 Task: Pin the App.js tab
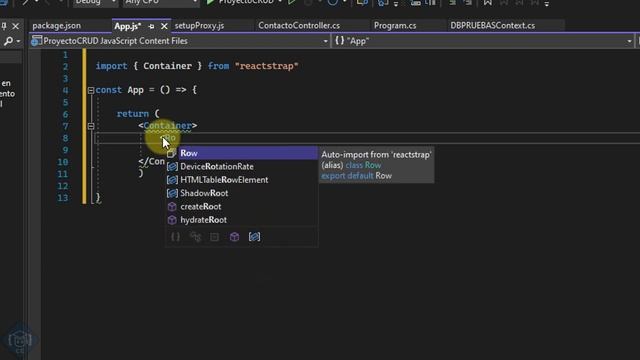(x=151, y=26)
